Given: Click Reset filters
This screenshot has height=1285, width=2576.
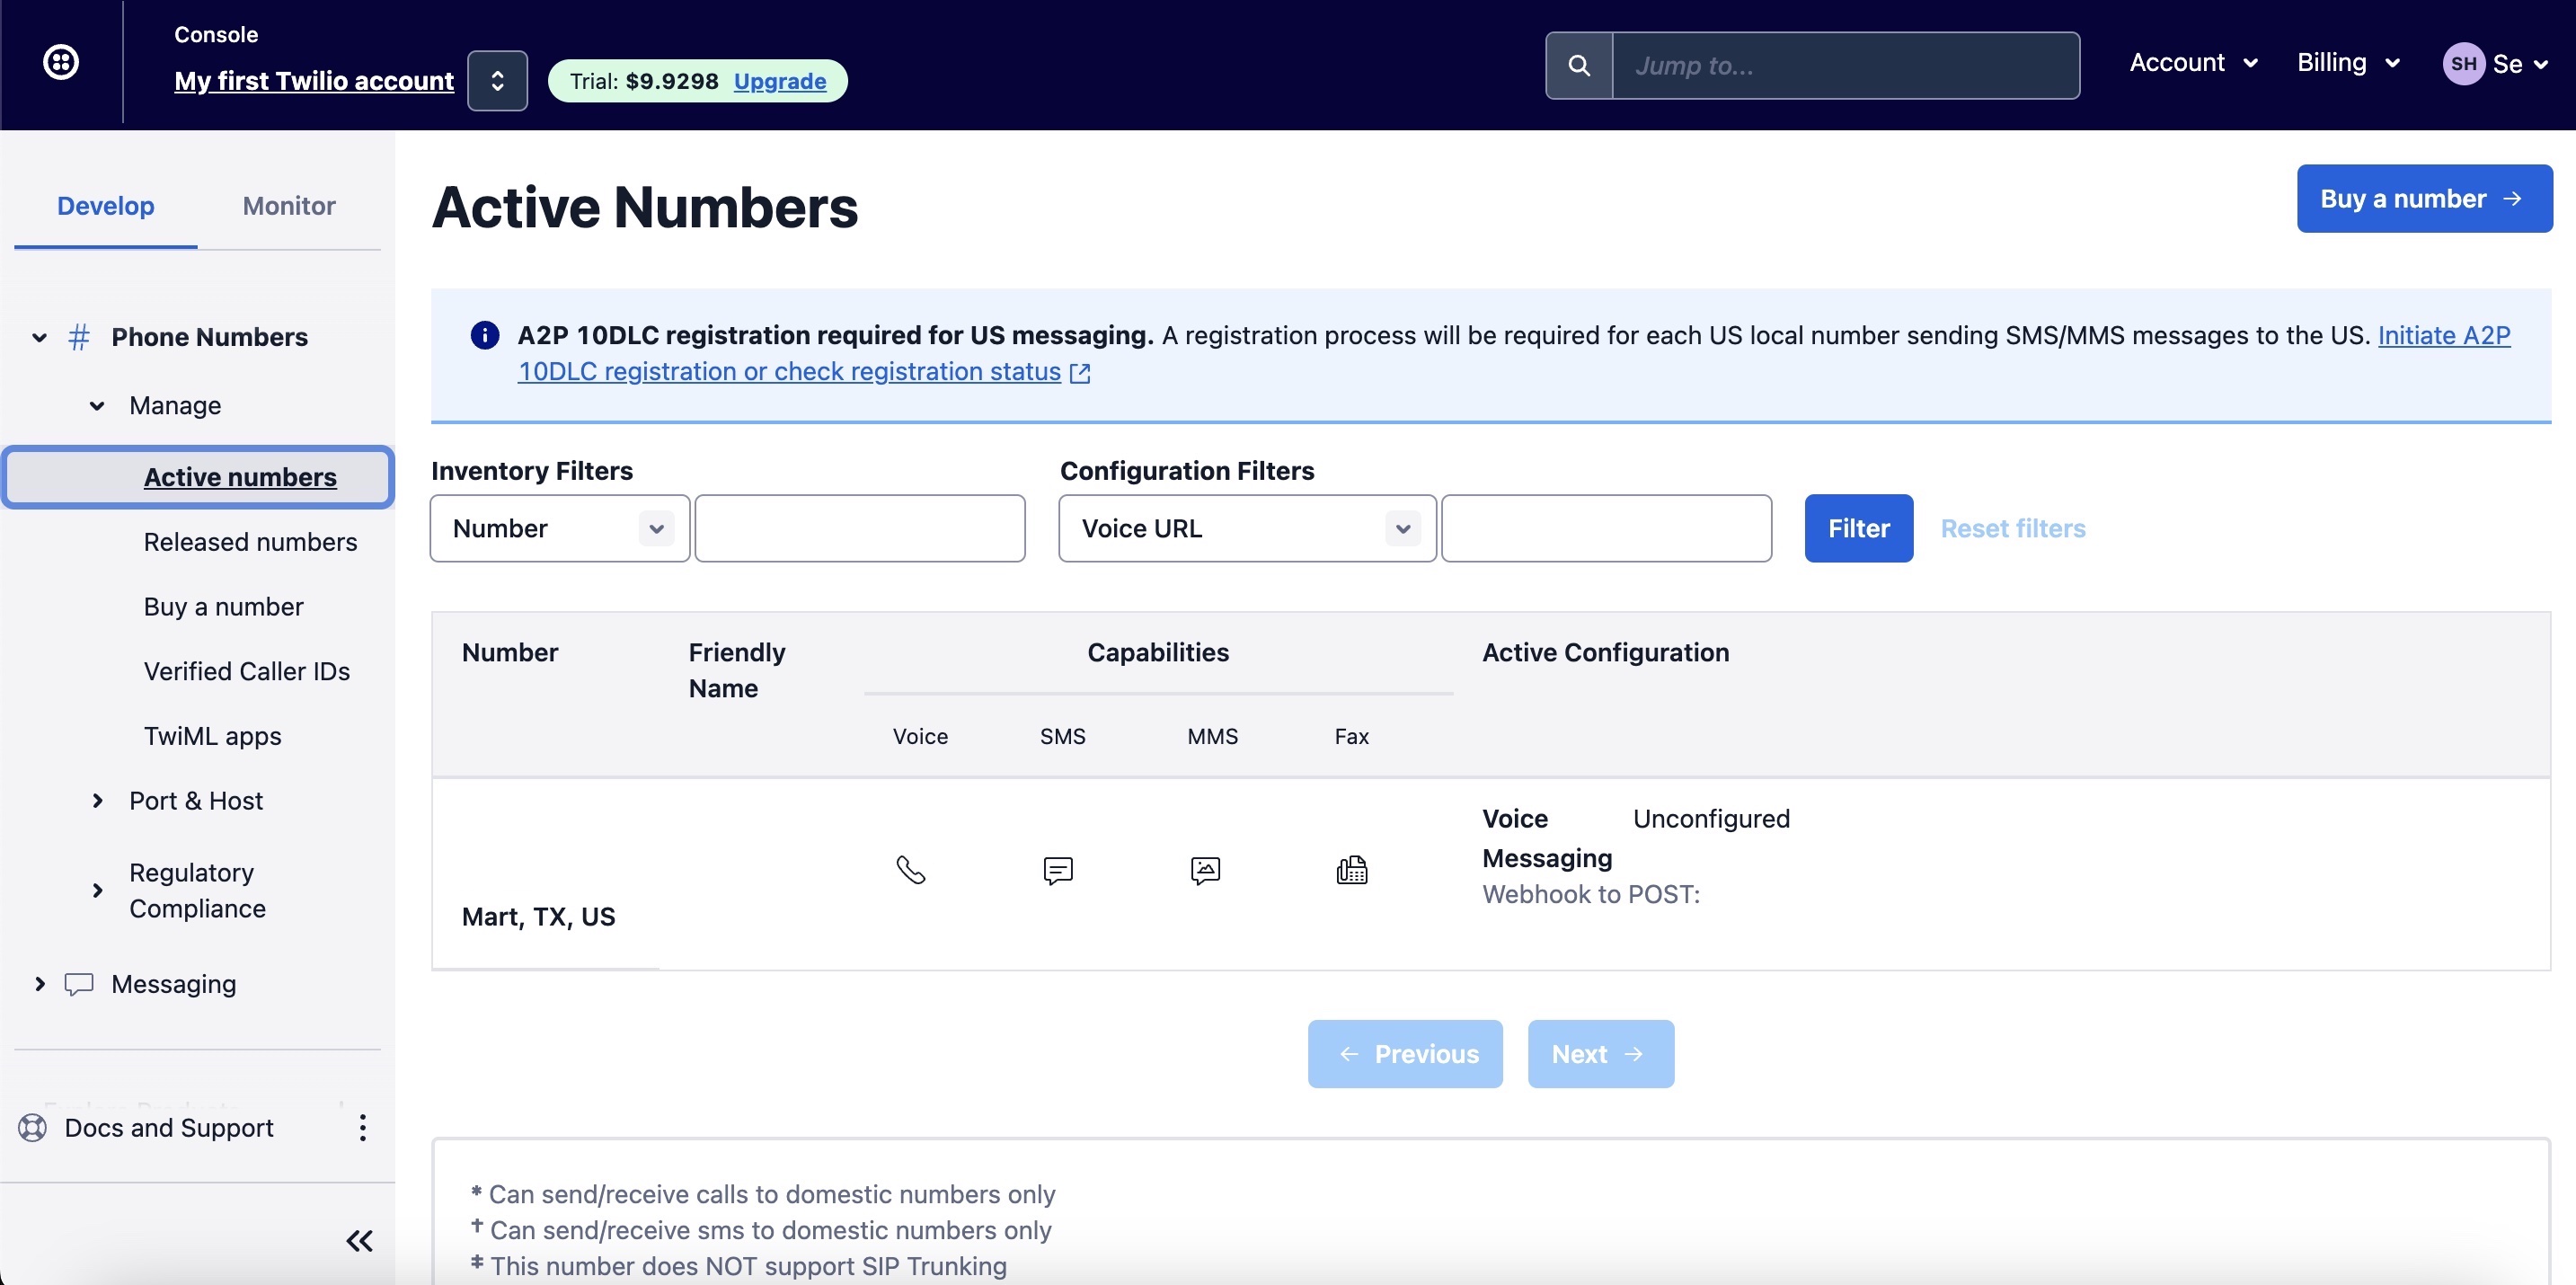Looking at the screenshot, I should click(x=2013, y=528).
